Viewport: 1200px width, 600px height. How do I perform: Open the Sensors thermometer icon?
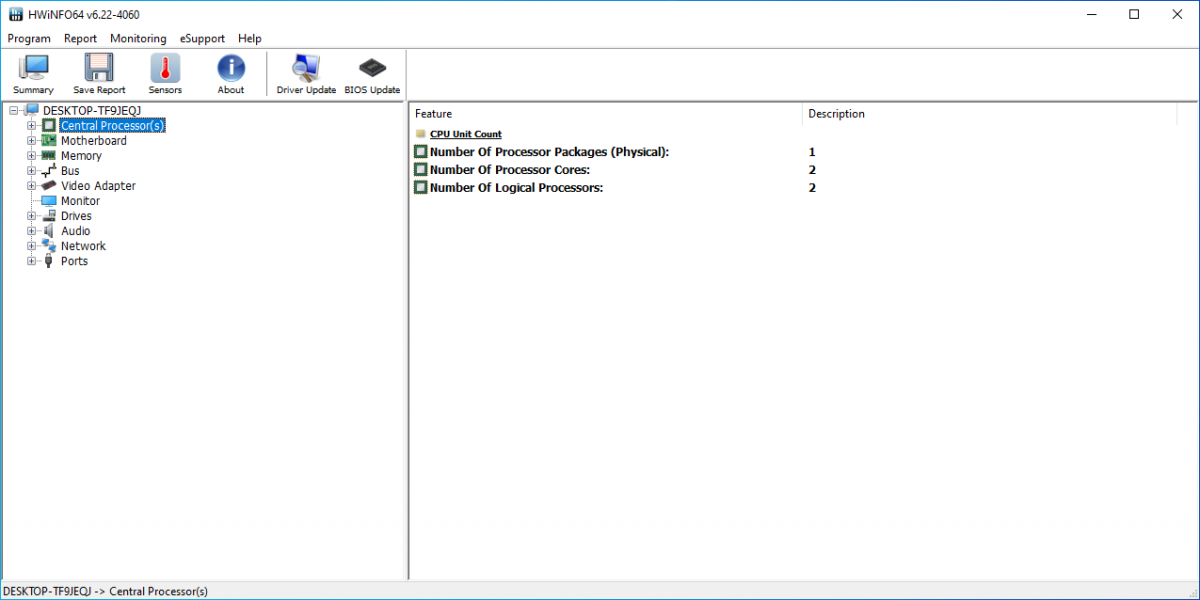click(165, 68)
